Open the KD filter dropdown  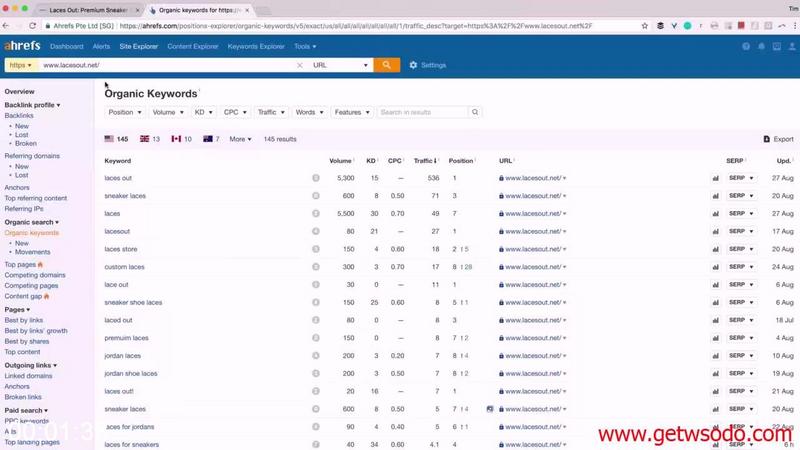point(204,112)
